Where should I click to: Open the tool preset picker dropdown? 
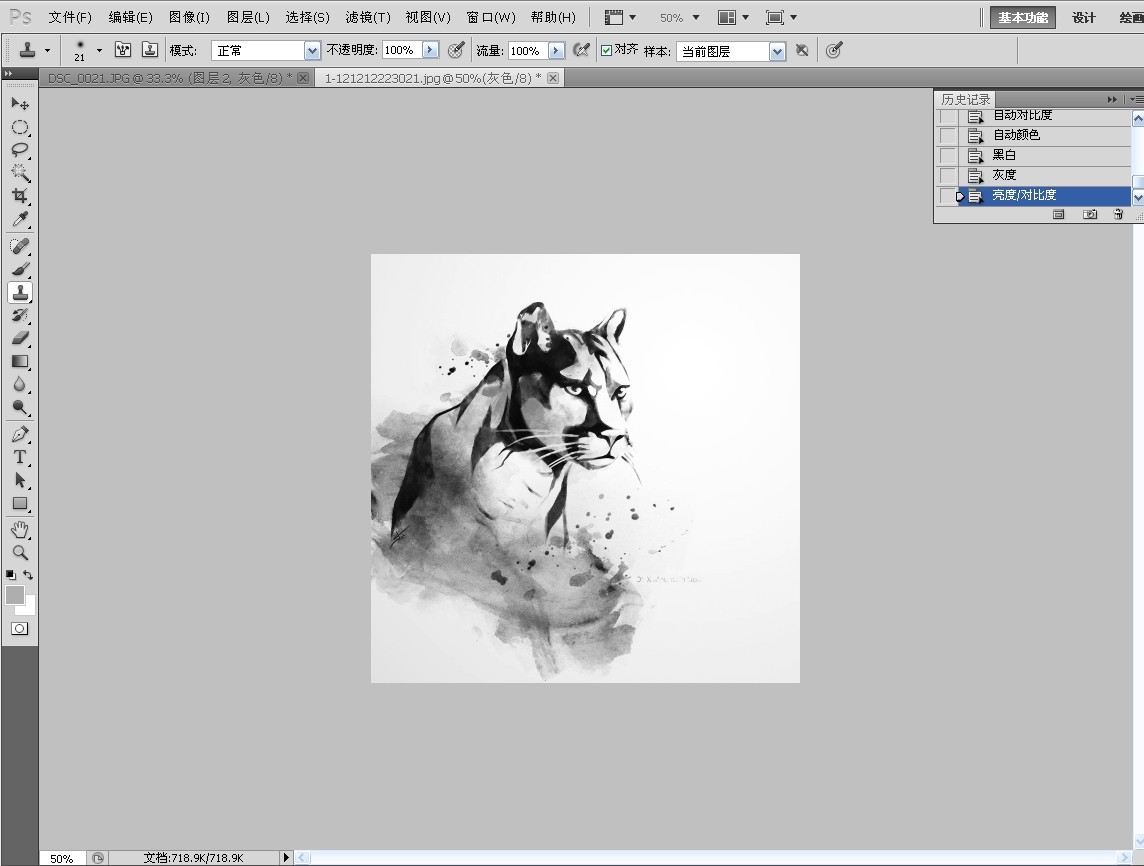[x=47, y=50]
